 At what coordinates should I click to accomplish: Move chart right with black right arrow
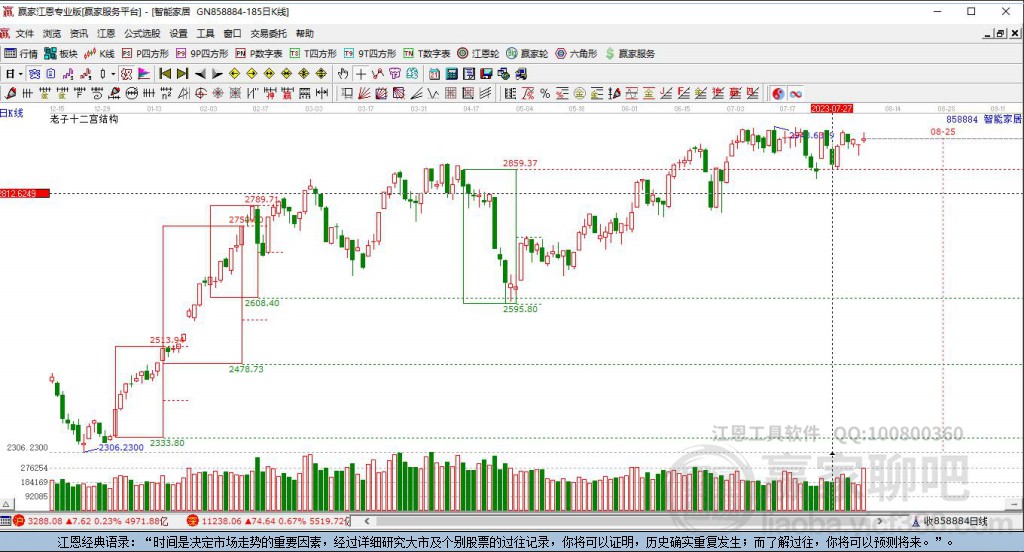(217, 74)
